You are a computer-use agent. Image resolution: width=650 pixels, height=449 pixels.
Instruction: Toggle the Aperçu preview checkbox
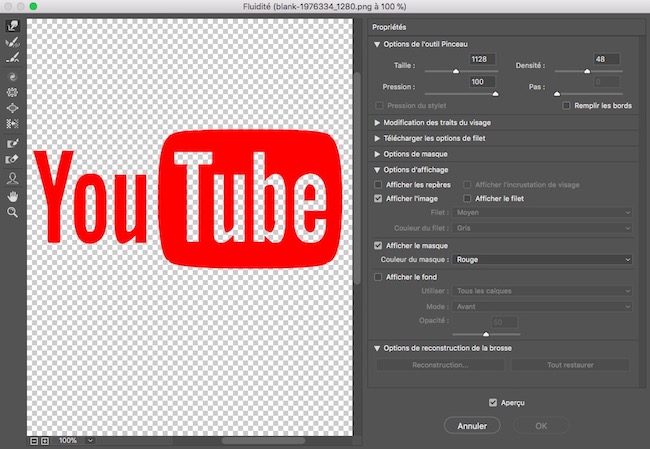pos(493,403)
